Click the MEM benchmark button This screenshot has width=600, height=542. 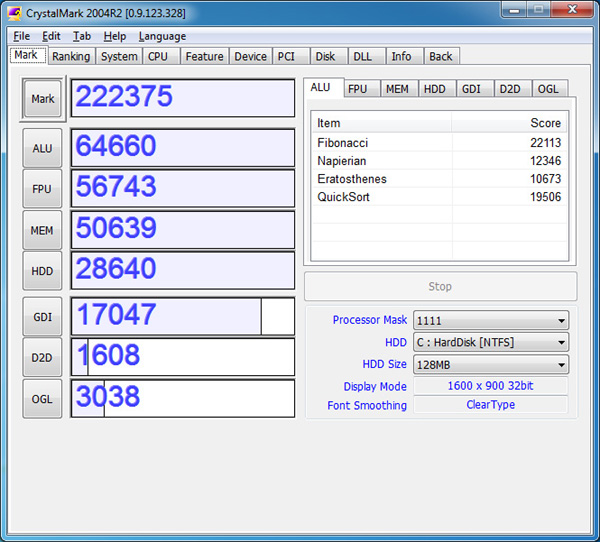click(x=42, y=230)
